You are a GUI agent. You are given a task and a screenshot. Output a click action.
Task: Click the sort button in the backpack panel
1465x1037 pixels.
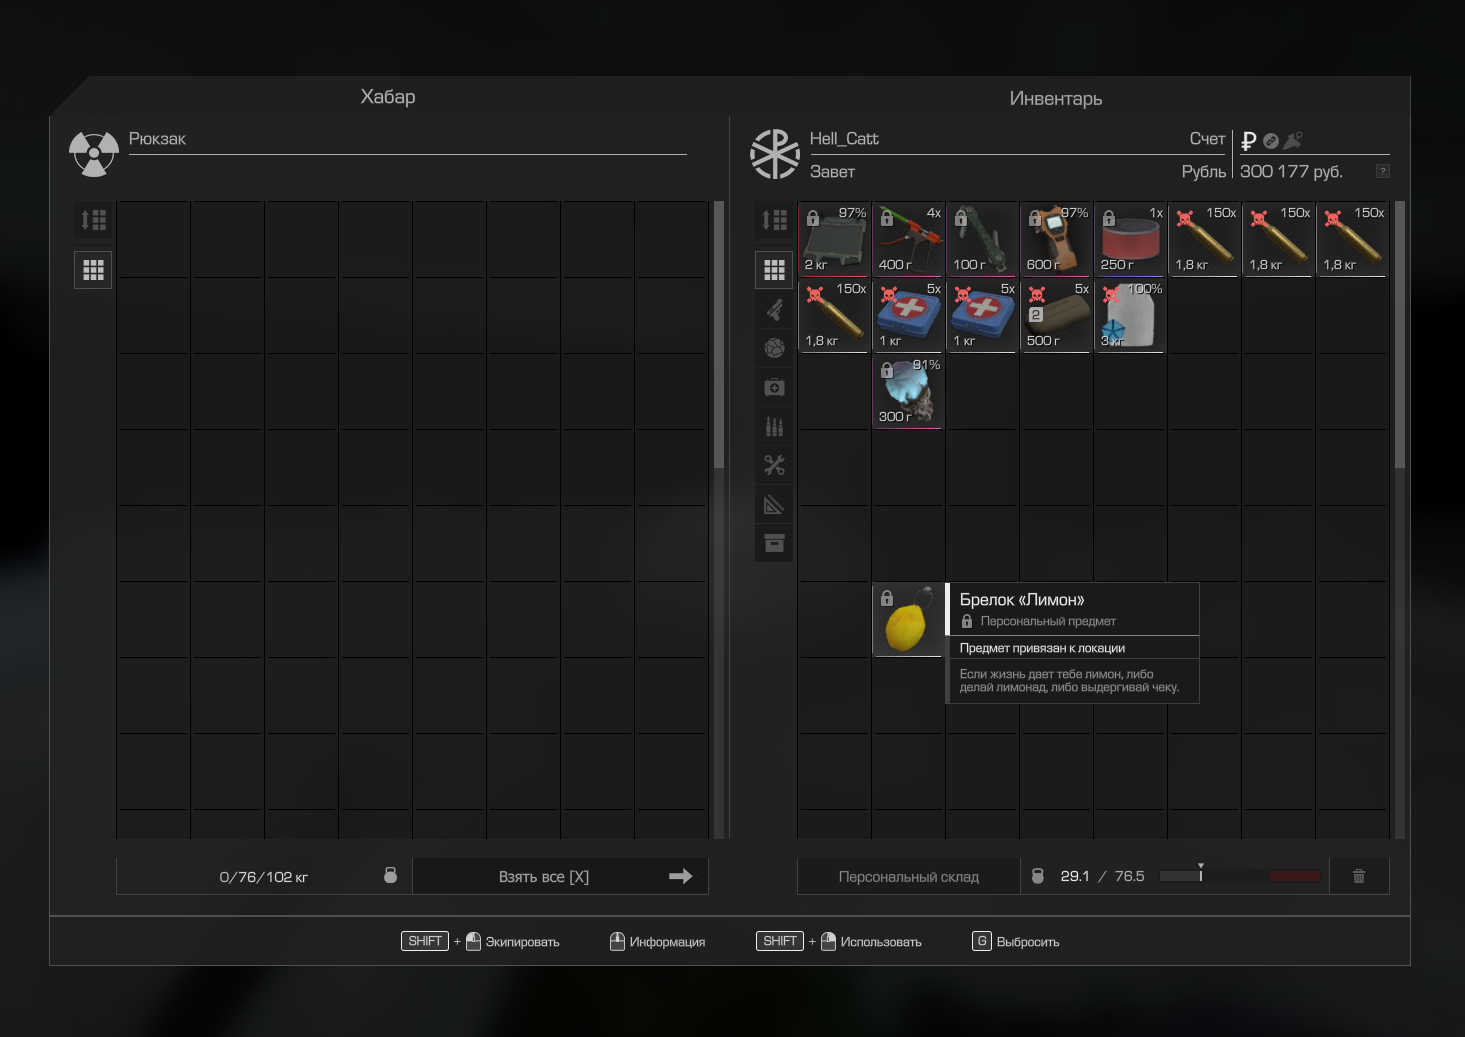coord(93,220)
